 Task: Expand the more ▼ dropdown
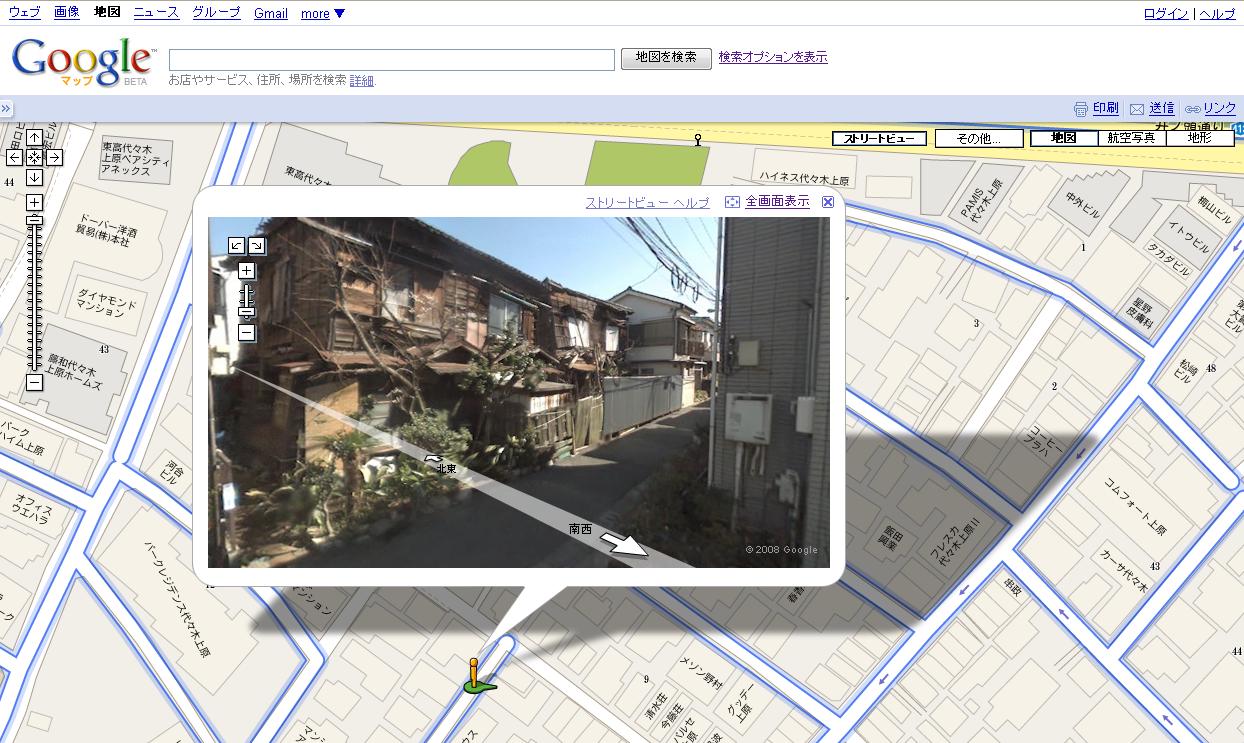tap(323, 14)
